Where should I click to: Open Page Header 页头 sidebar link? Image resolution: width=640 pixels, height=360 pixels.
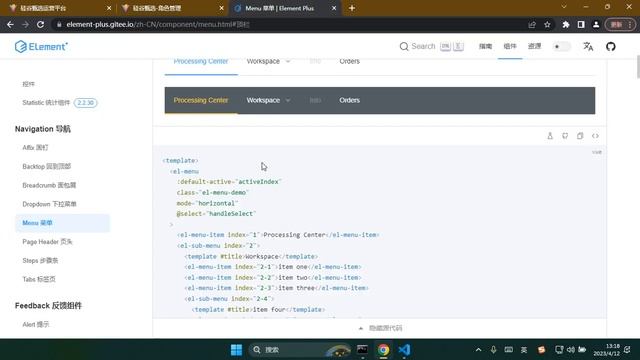tap(47, 242)
